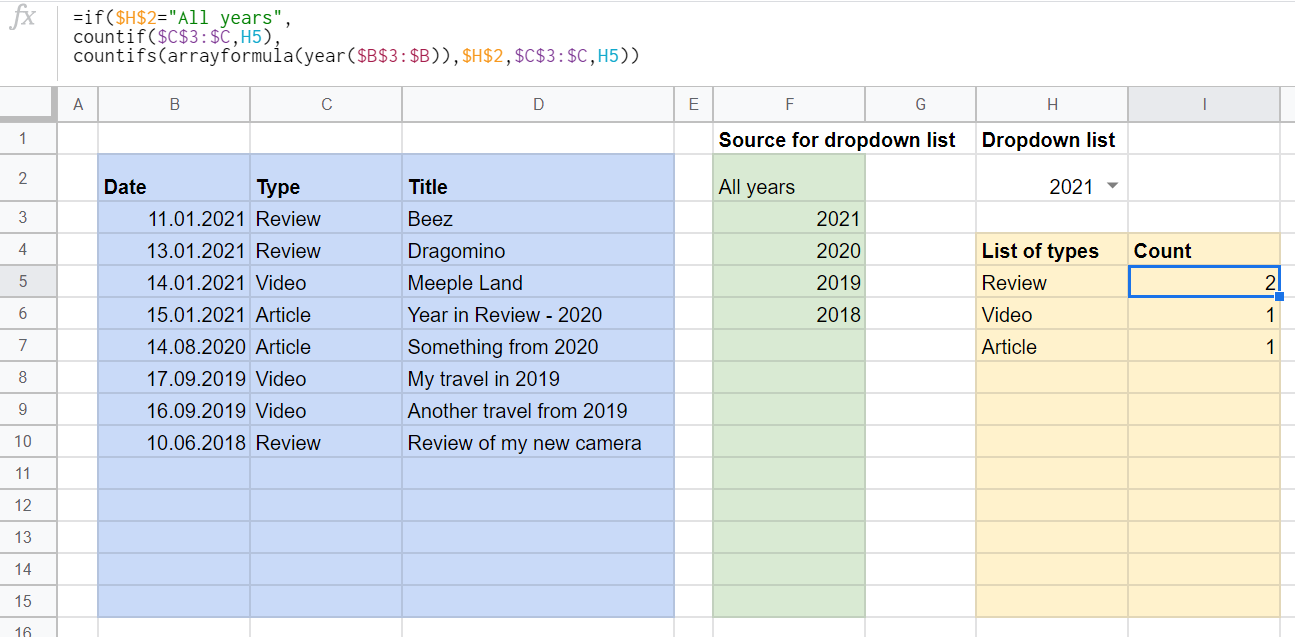Open the year dropdown arrow in H2
1295x637 pixels.
1112,186
